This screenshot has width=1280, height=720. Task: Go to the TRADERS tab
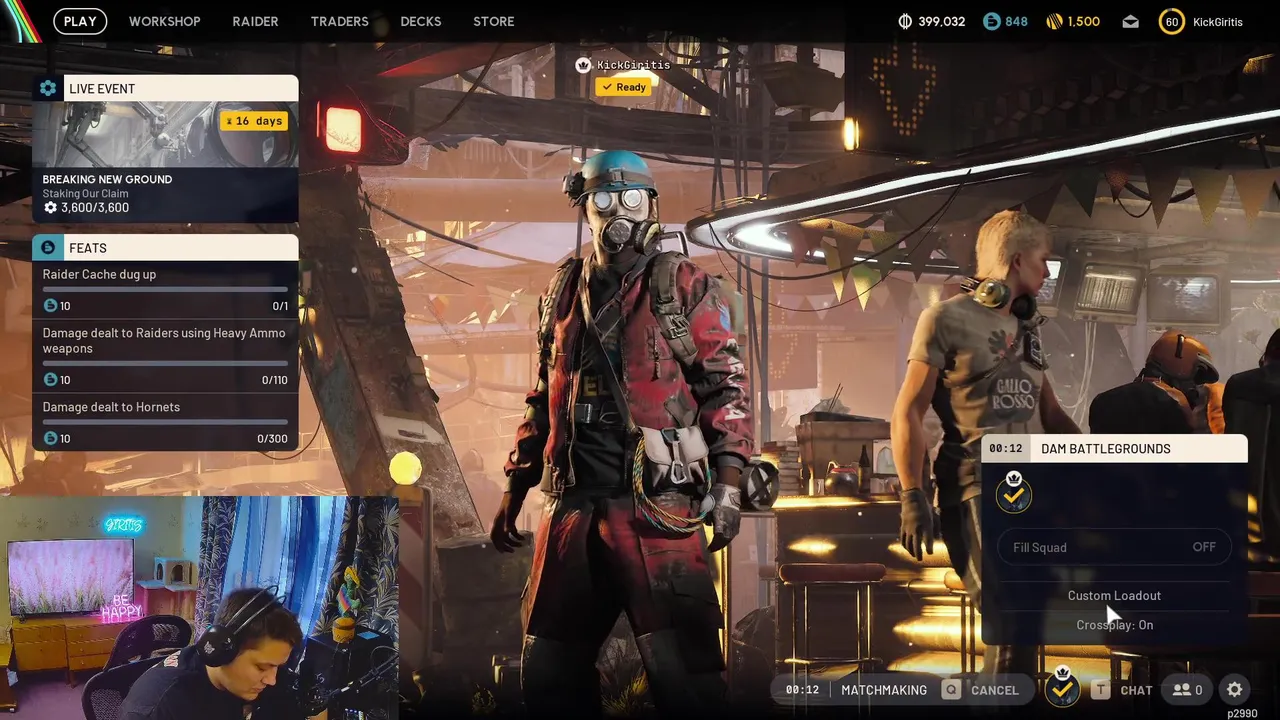pyautogui.click(x=339, y=21)
